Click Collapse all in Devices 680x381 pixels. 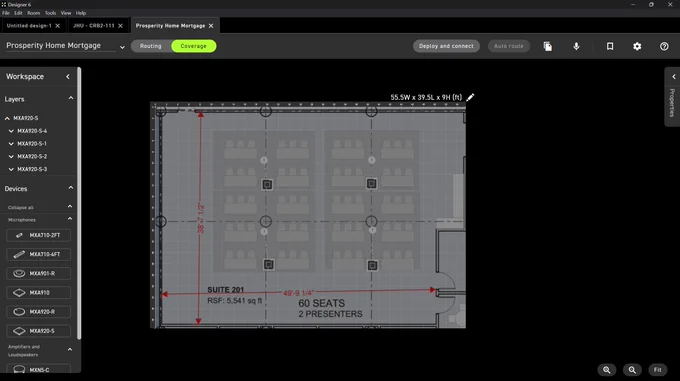tap(20, 208)
